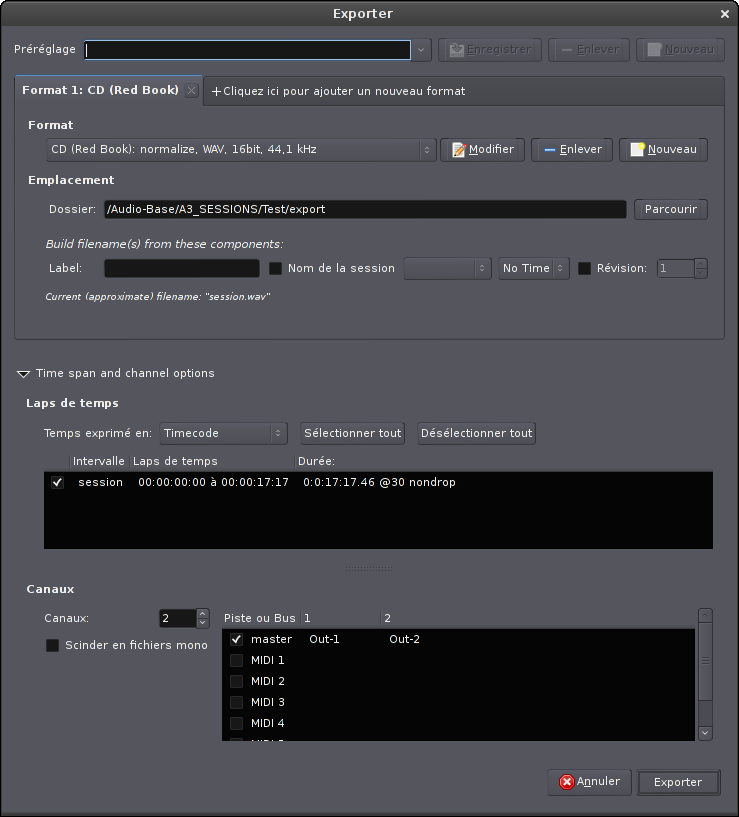739x817 pixels.
Task: Collapse Time span and channel options
Action: click(23, 374)
